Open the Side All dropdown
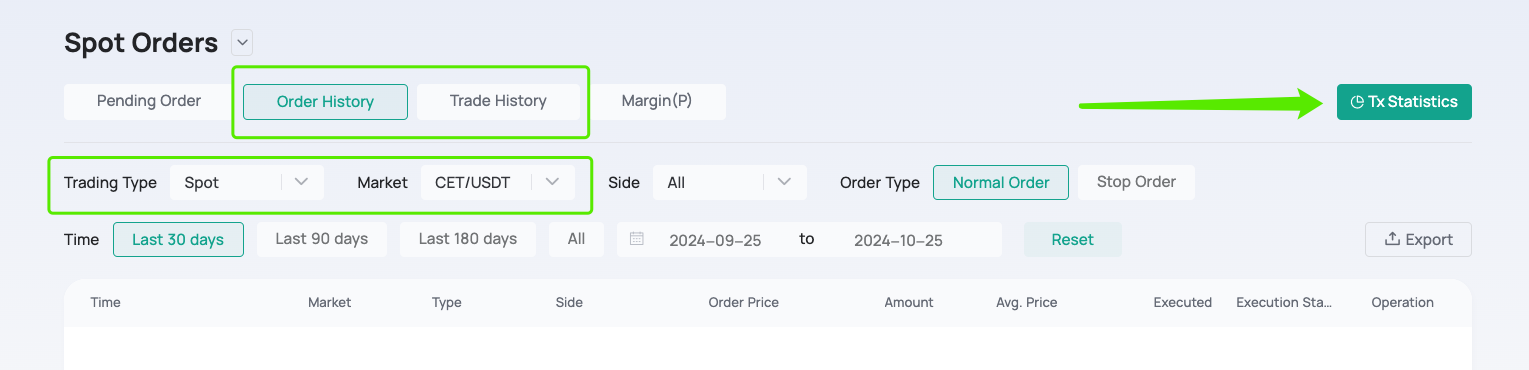Image resolution: width=1529 pixels, height=370 pixels. [729, 182]
